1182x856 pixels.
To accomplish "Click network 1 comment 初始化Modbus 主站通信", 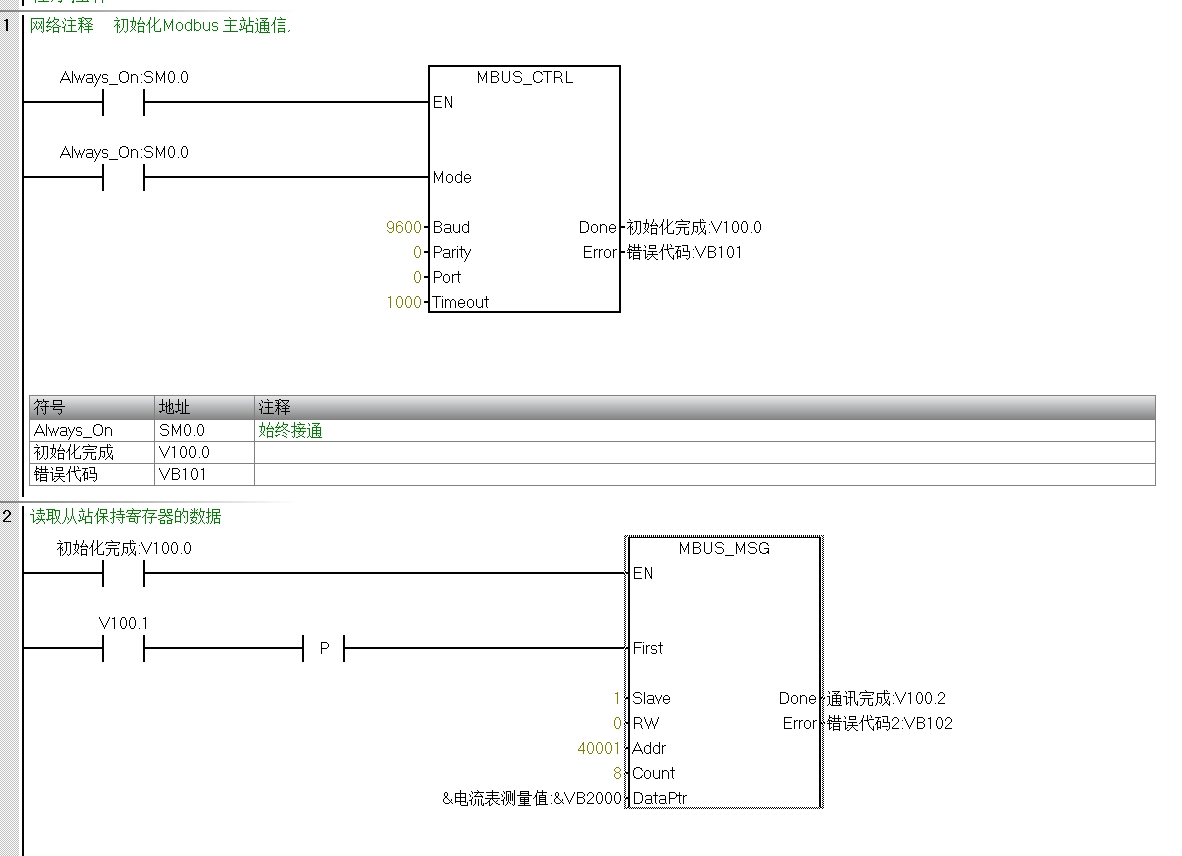I will pyautogui.click(x=202, y=26).
